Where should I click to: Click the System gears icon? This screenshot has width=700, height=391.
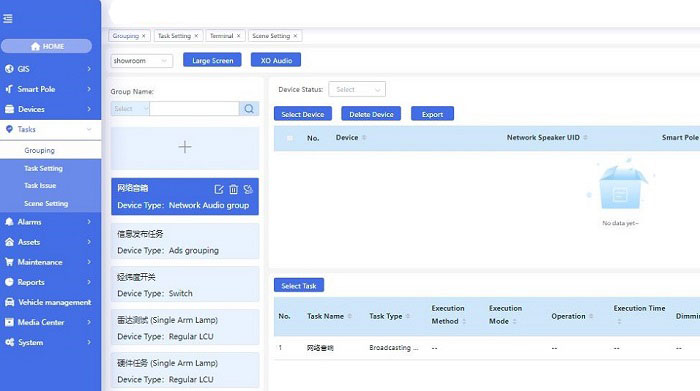pos(9,342)
